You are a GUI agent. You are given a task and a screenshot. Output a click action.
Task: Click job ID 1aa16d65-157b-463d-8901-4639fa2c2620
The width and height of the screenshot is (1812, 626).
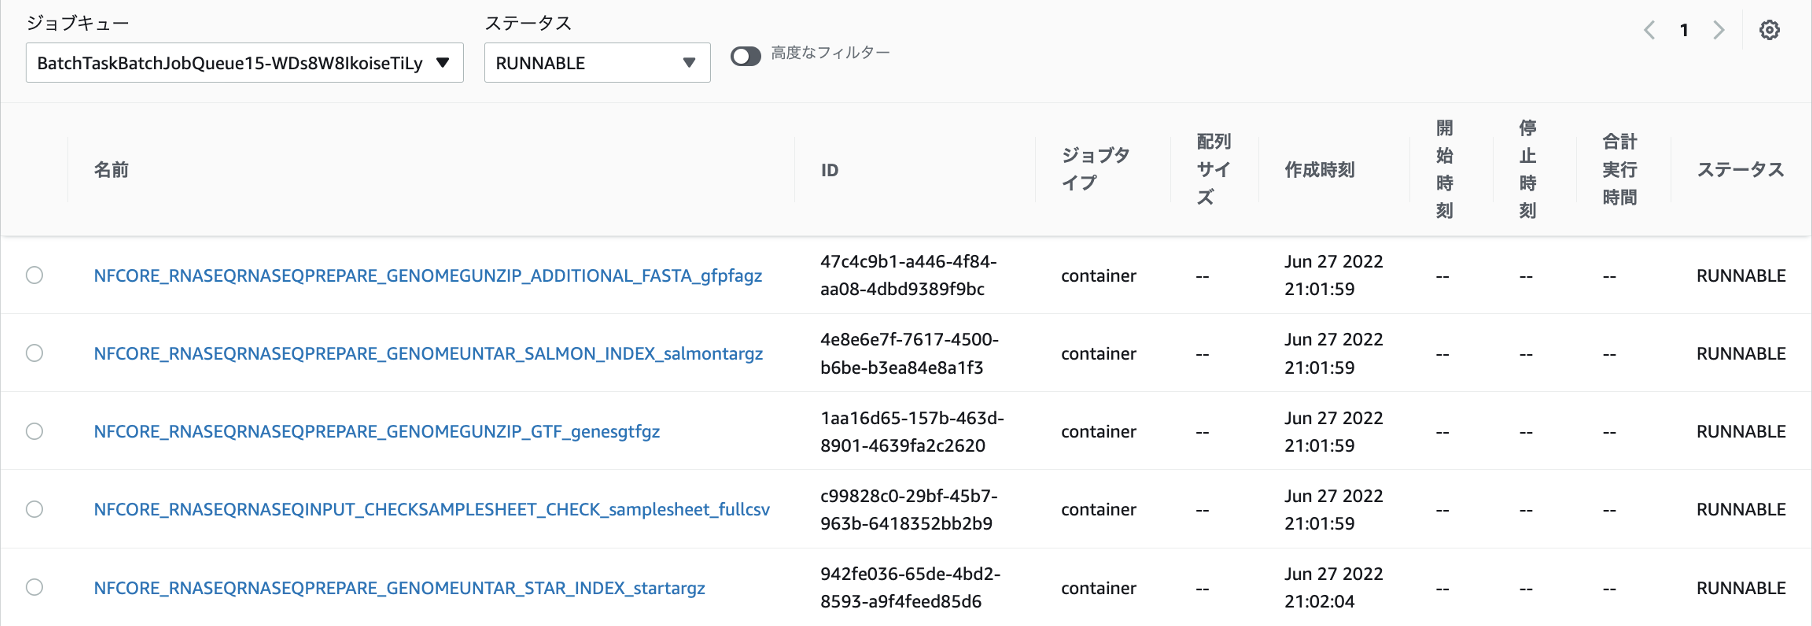tap(912, 431)
